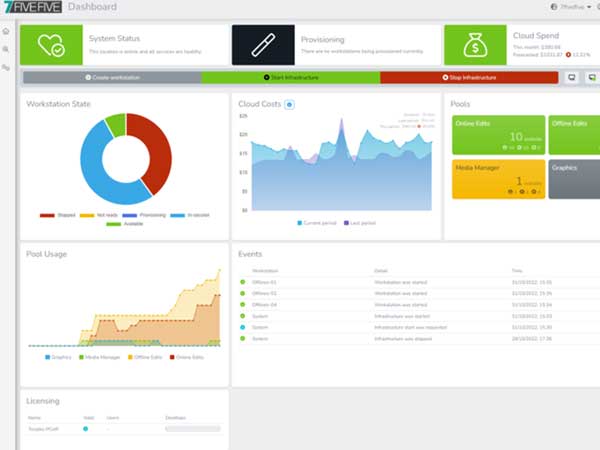This screenshot has height=450, width=600.
Task: Click Online Edits last status icon
Action: [533, 147]
